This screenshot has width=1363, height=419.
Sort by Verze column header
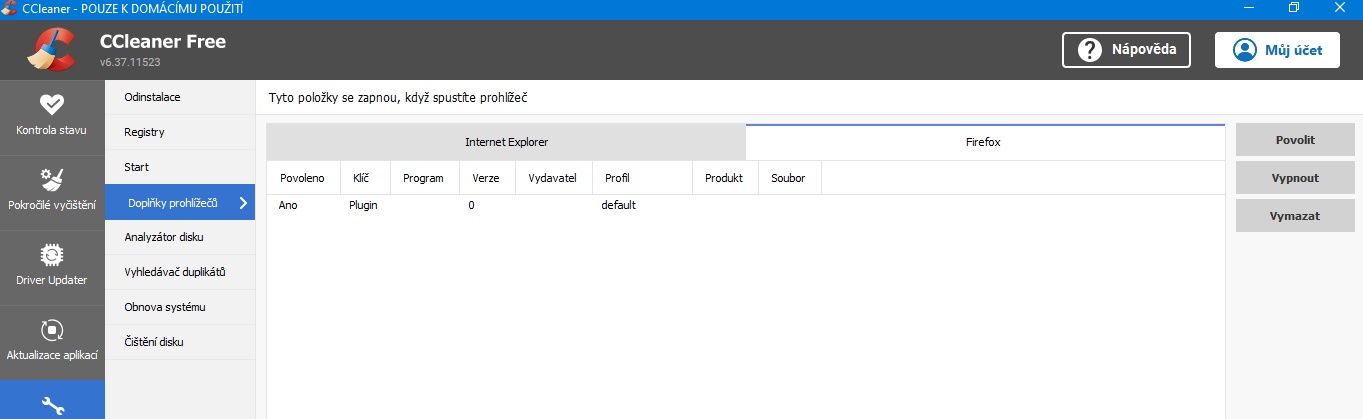(488, 178)
